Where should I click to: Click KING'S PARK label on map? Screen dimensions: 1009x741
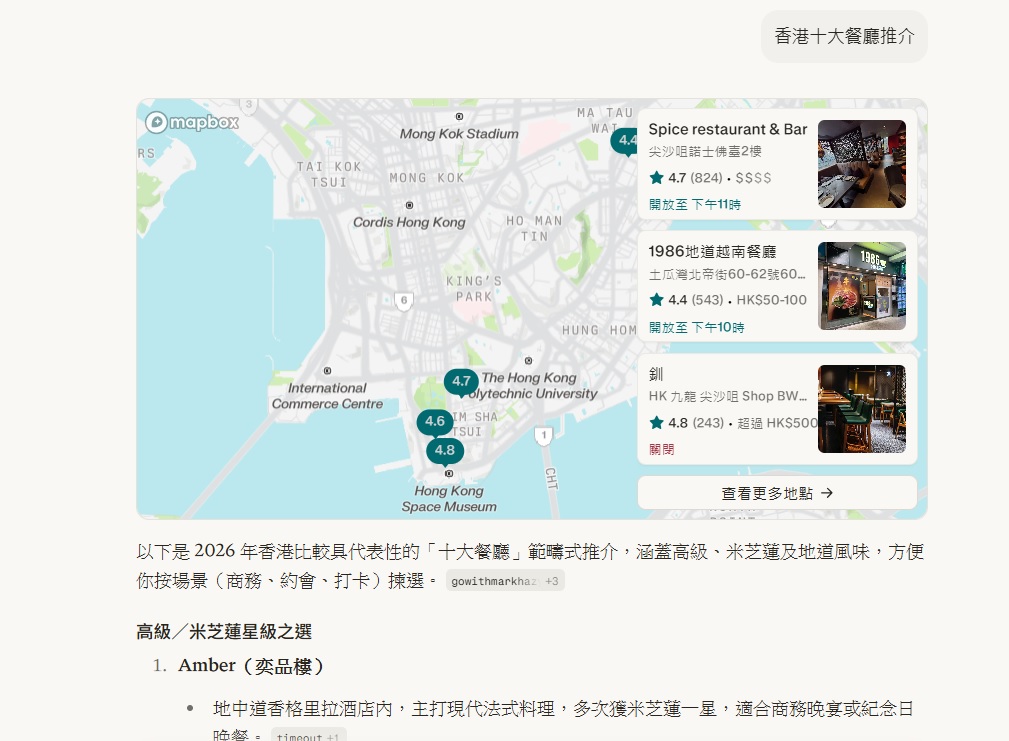[x=474, y=289]
